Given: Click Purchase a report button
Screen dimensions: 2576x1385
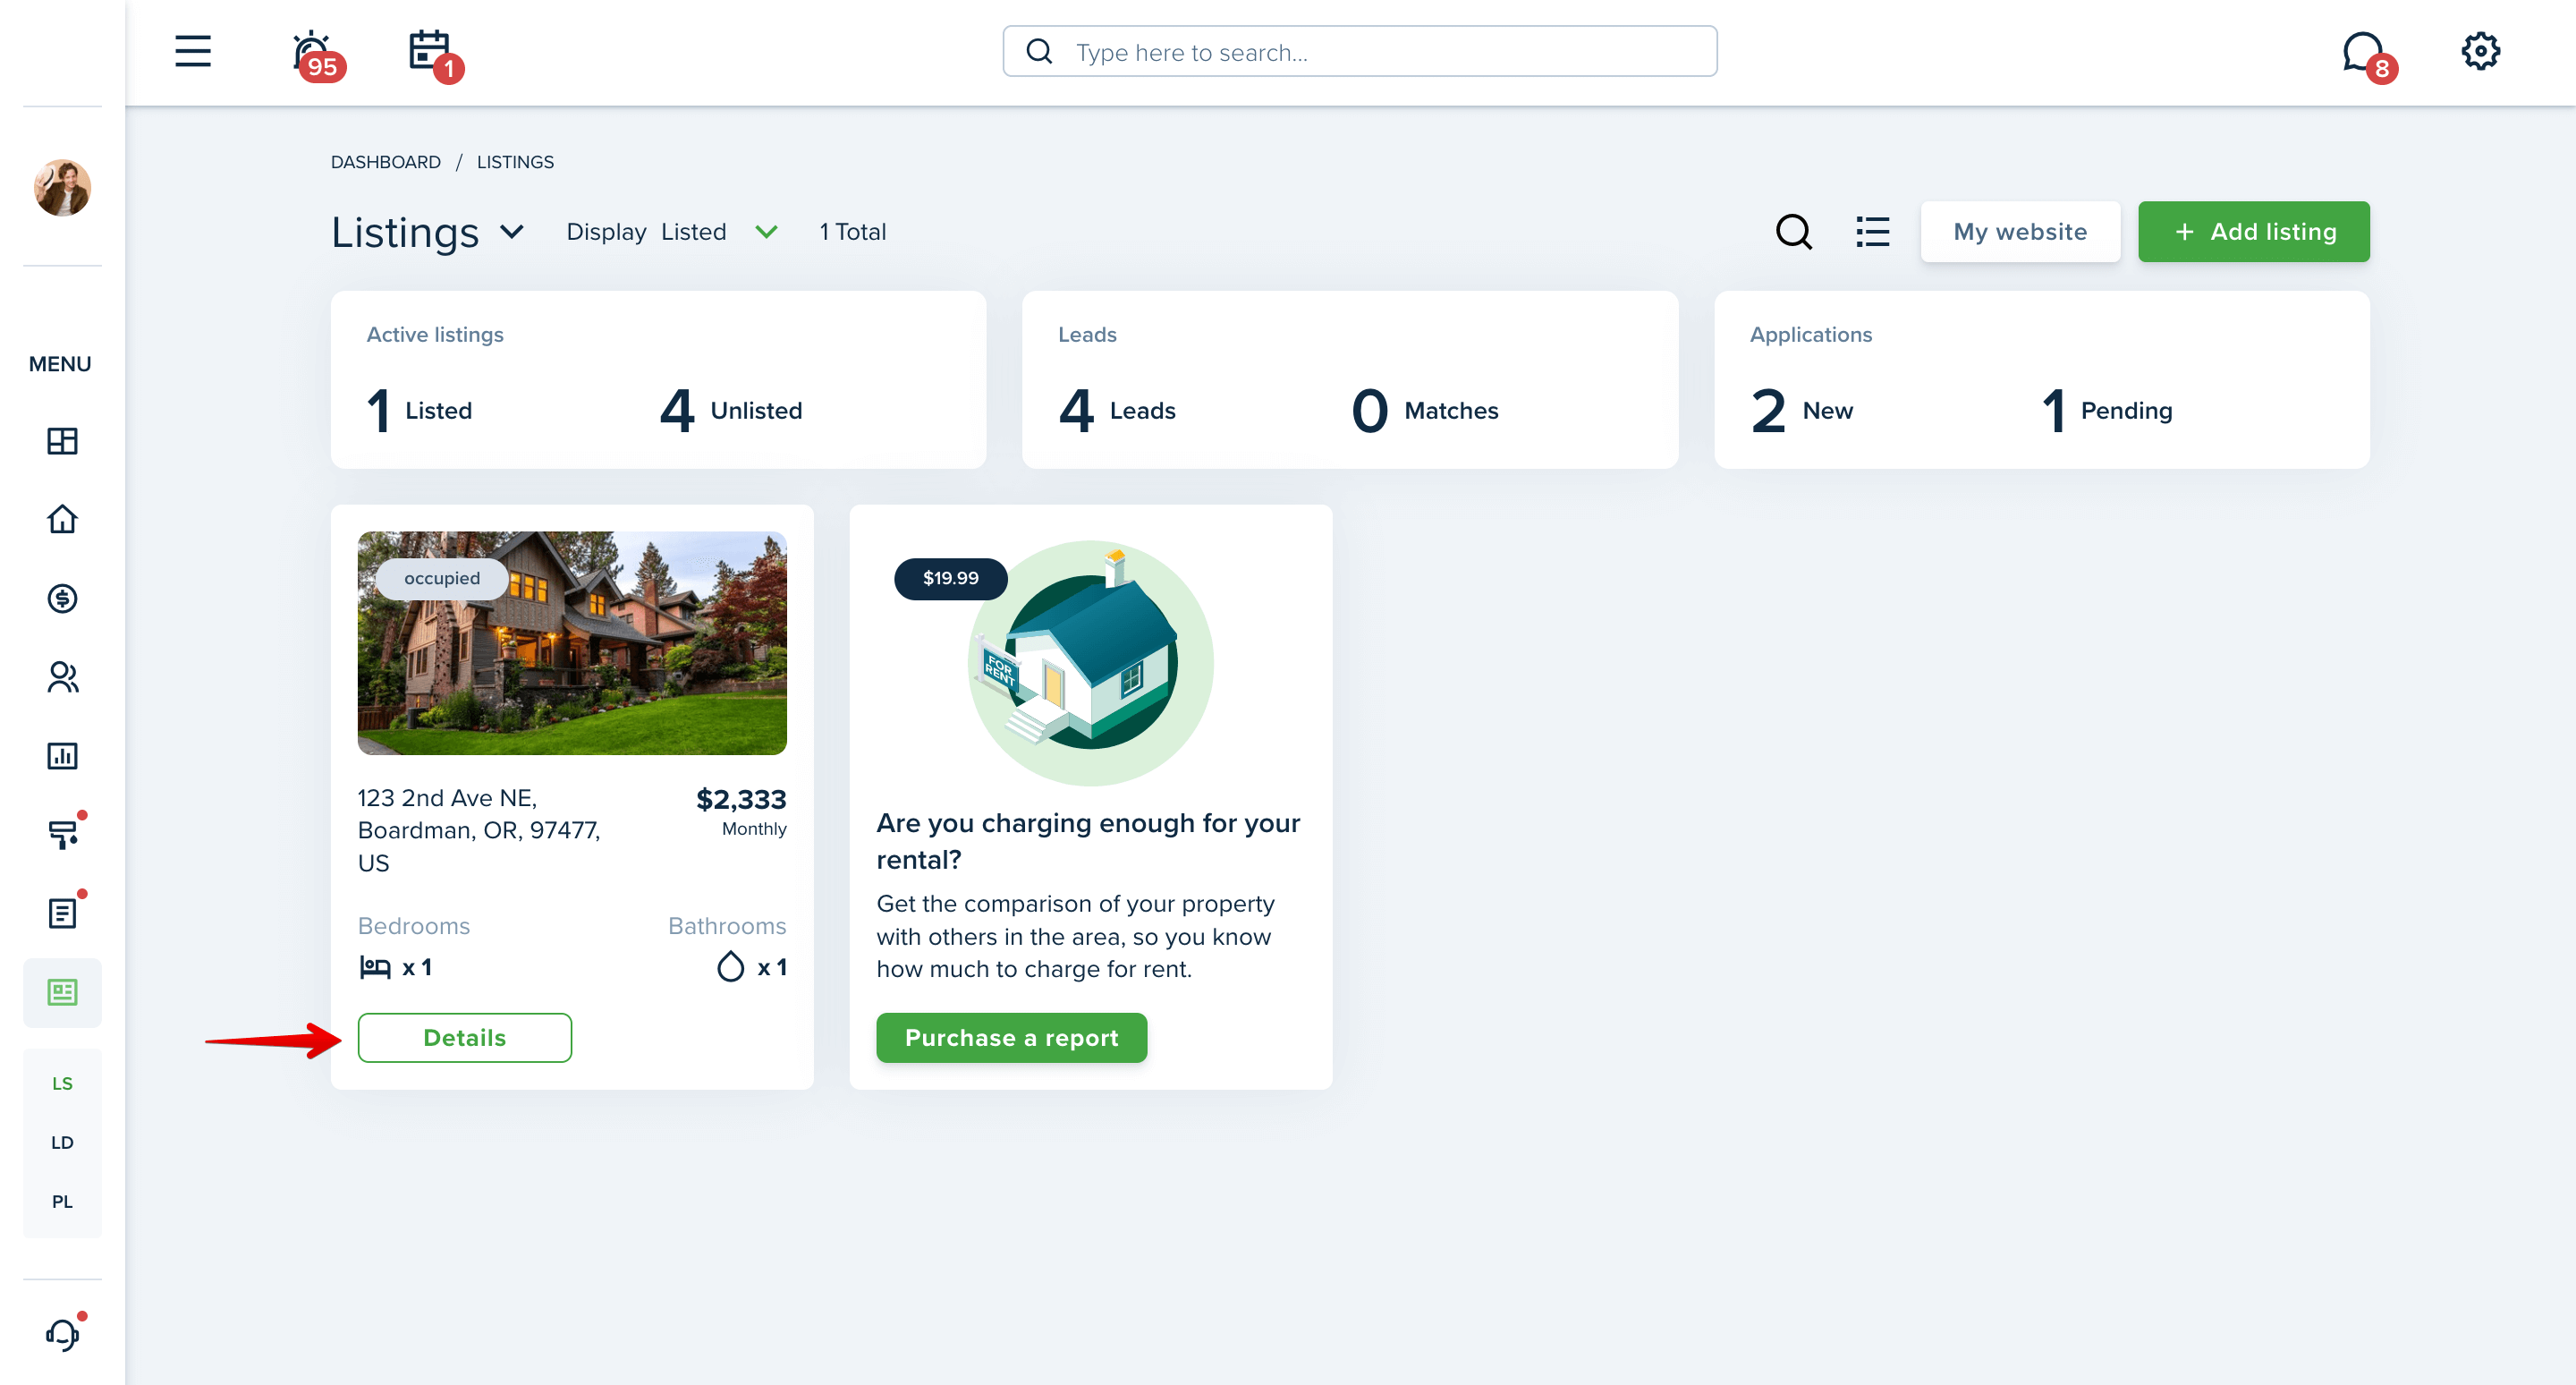Looking at the screenshot, I should pos(1012,1038).
